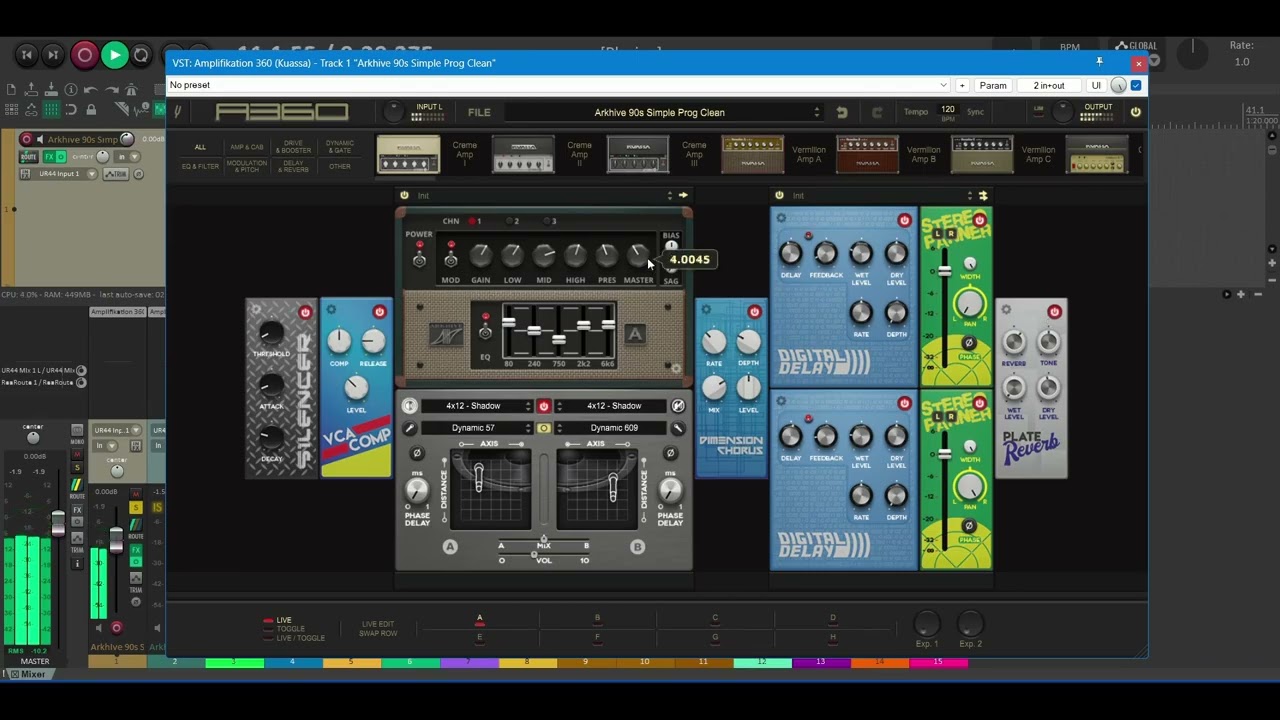Select the DYNAMIC & GATE category filter
The width and height of the screenshot is (1280, 720).
coord(340,147)
